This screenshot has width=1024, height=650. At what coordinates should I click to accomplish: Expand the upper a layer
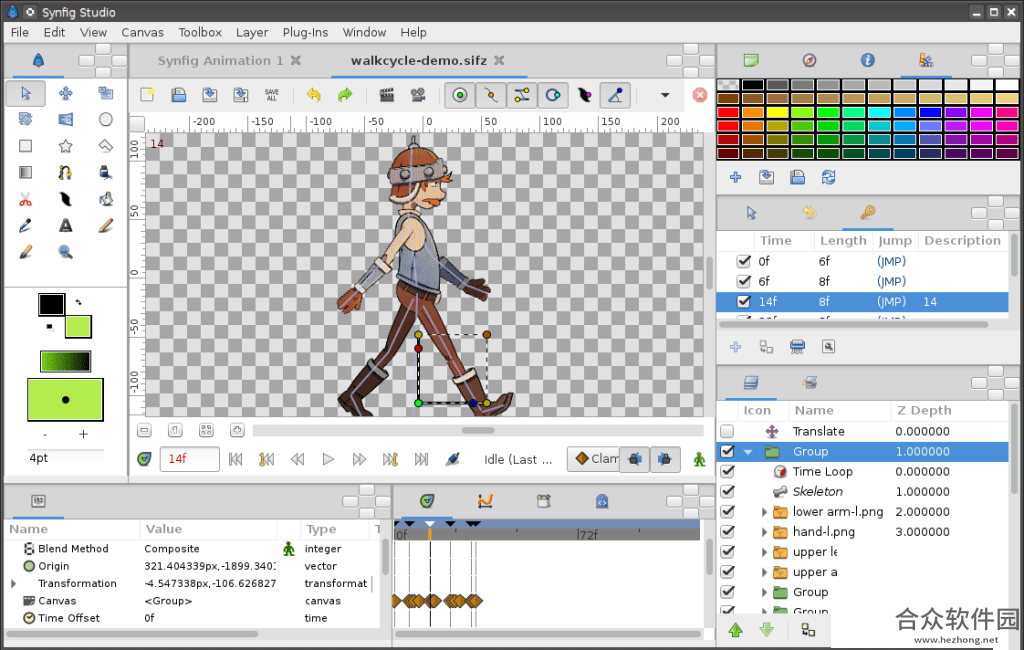tap(764, 572)
